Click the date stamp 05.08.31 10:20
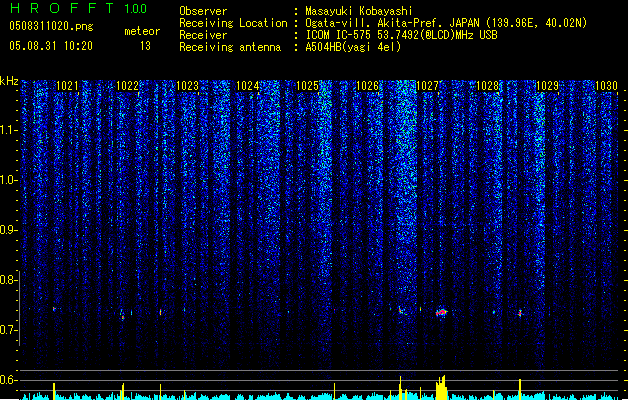 coord(51,46)
